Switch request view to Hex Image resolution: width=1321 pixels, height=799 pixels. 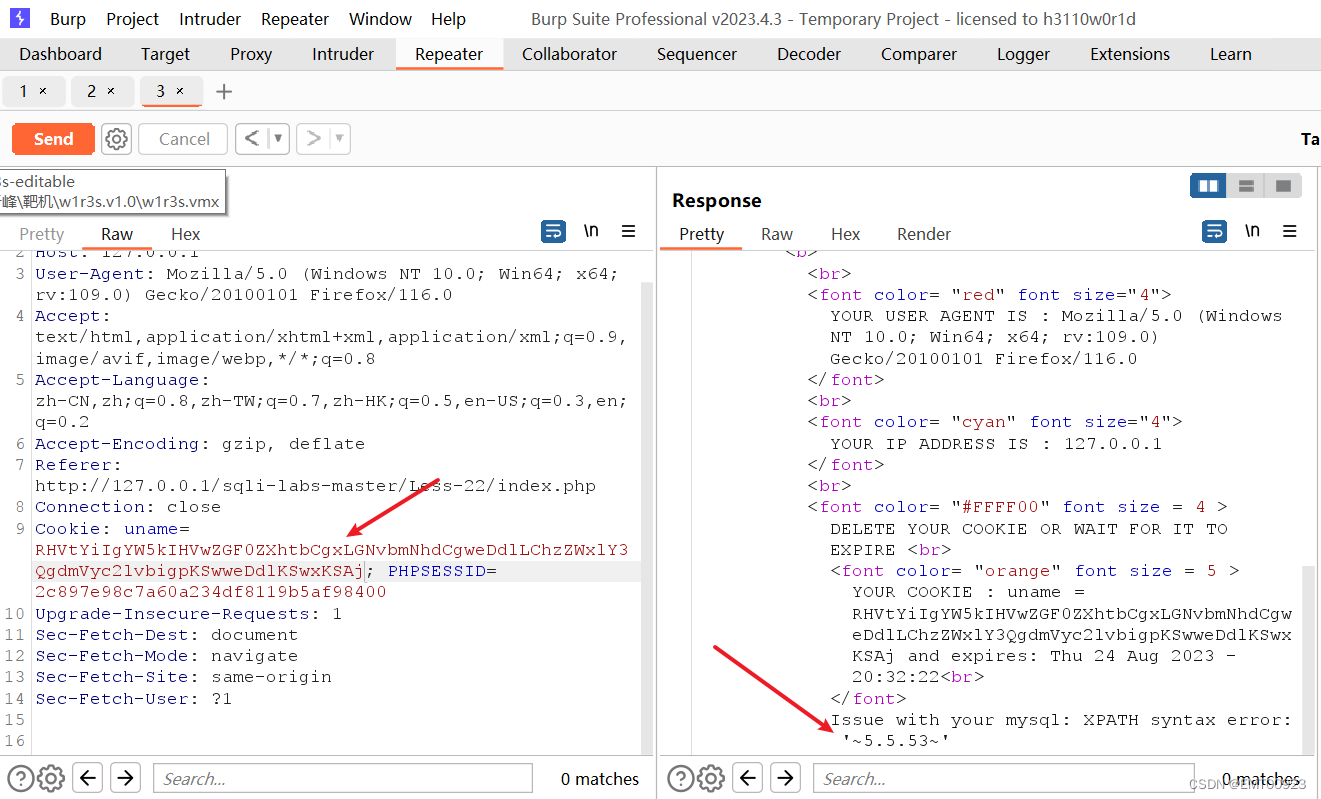(185, 233)
